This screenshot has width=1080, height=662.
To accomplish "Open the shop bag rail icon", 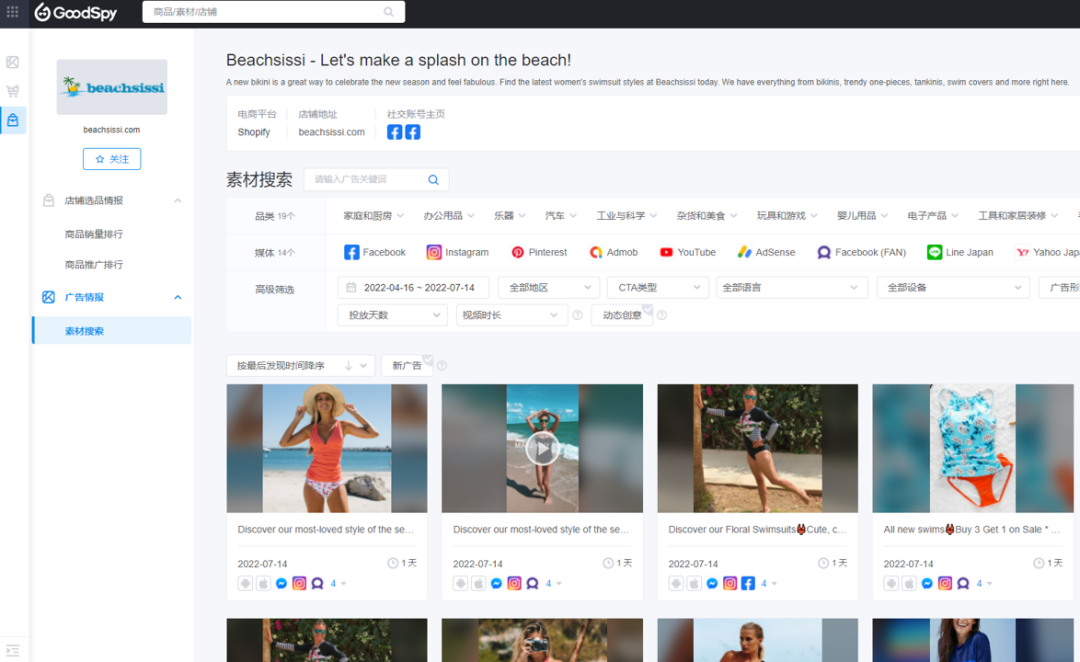I will point(12,120).
